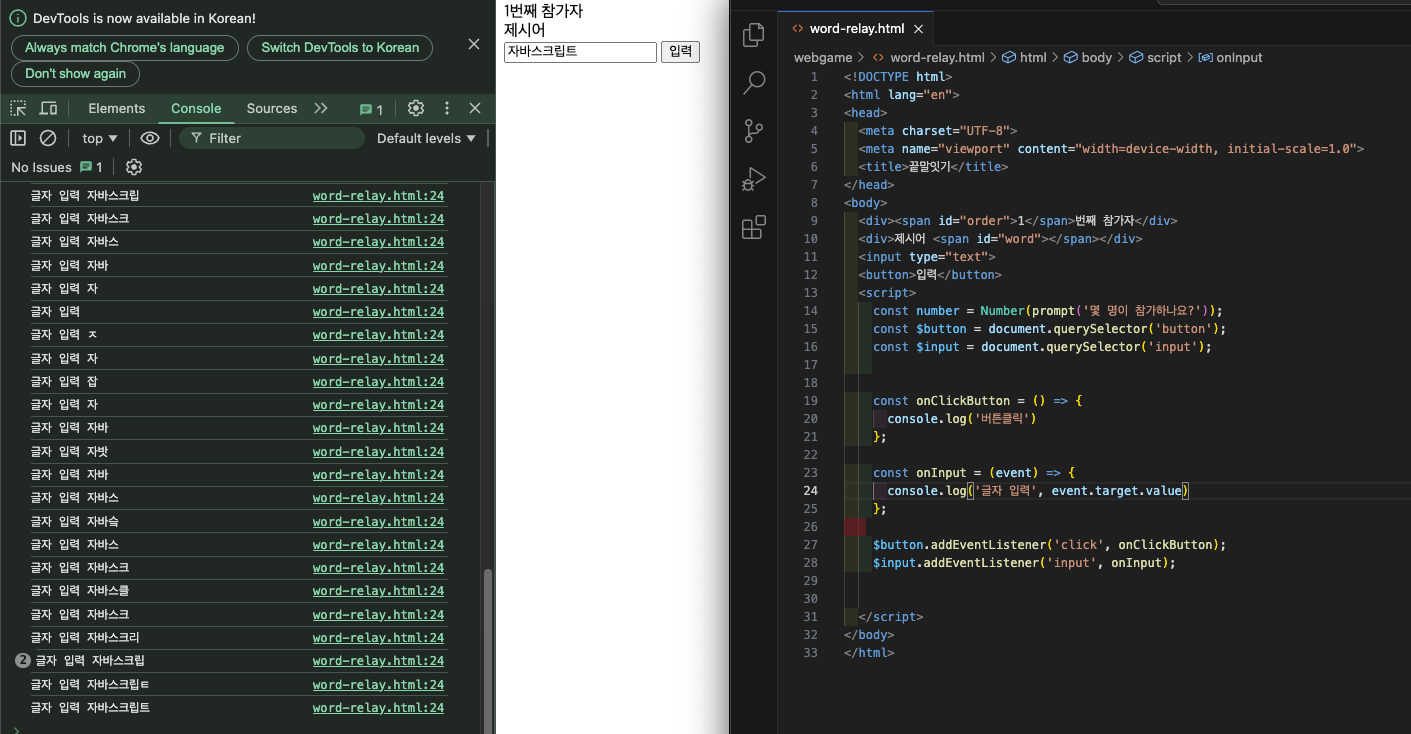This screenshot has width=1411, height=734.
Task: Open the Search view in VS Code
Action: (x=754, y=82)
